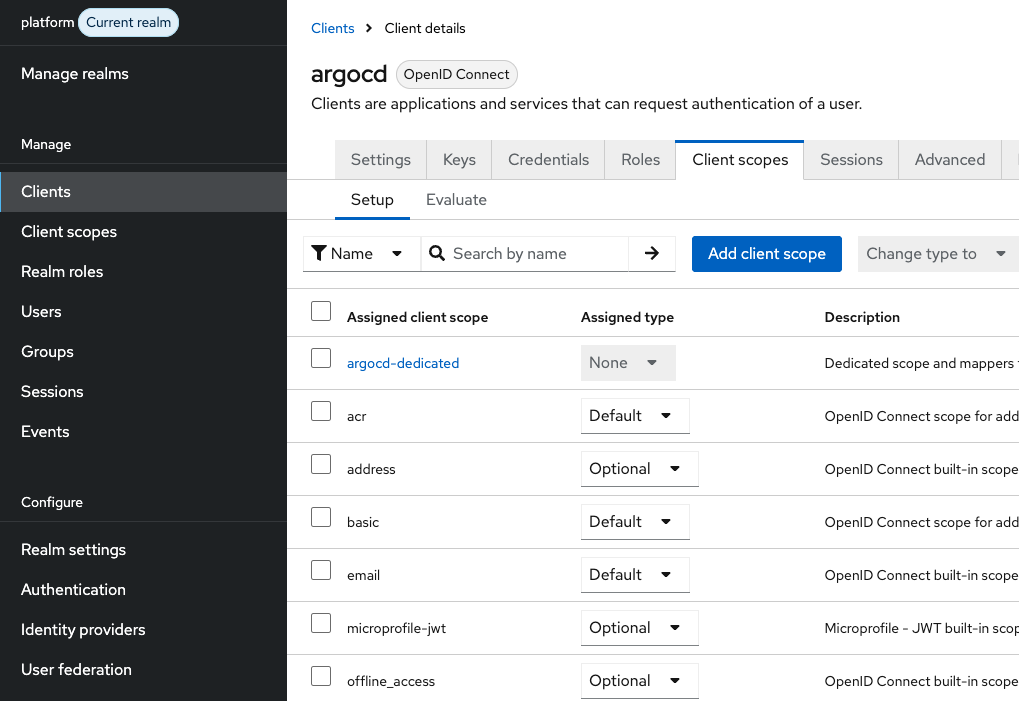Click the magnifying glass search icon
1019x701 pixels.
(437, 254)
